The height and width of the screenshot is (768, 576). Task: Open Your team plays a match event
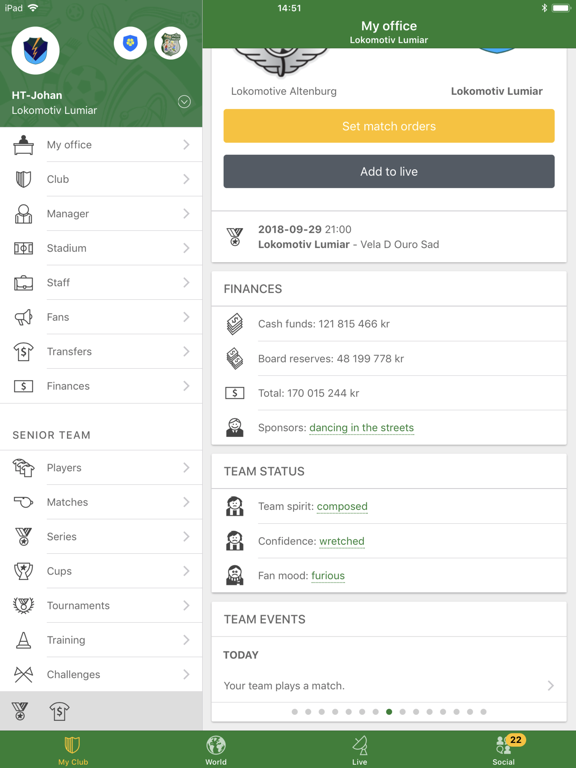point(389,686)
